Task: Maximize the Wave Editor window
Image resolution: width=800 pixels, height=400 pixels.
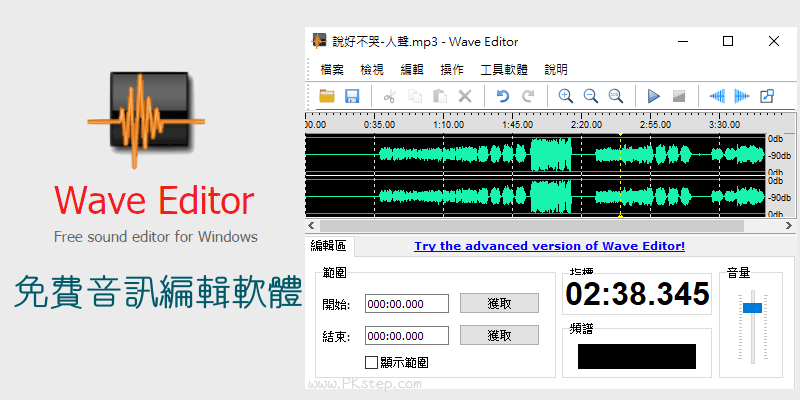Action: (728, 41)
